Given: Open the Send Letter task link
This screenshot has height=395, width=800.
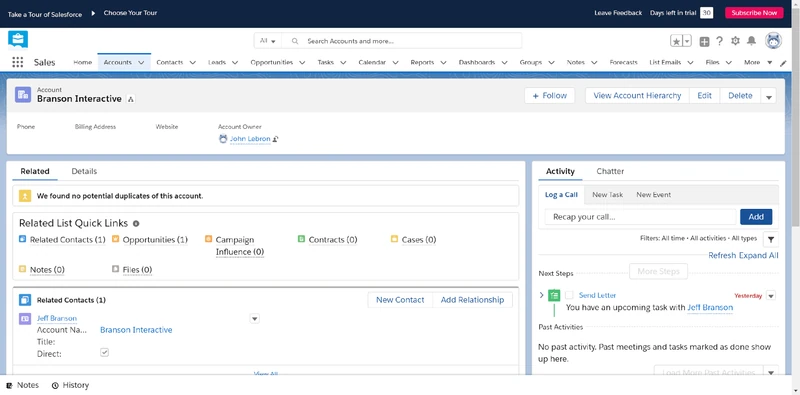Looking at the screenshot, I should [597, 295].
